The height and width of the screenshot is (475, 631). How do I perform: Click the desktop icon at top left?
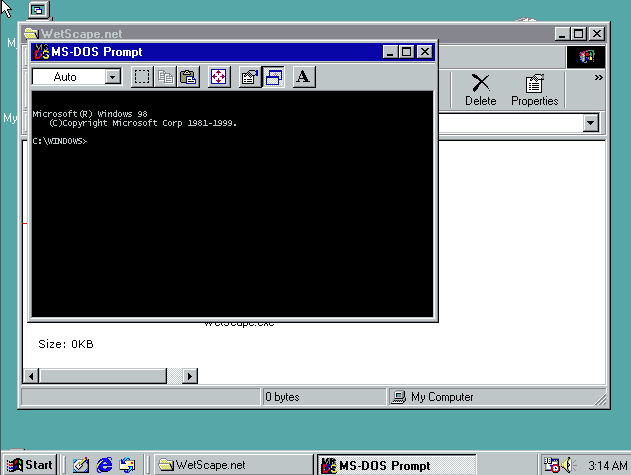[39, 10]
